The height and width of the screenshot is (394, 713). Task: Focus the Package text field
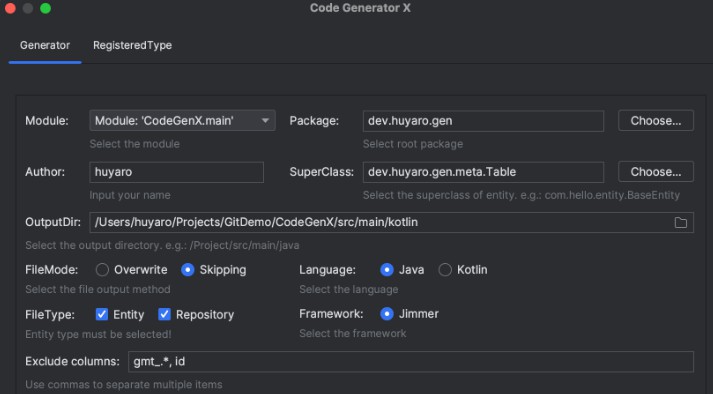483,121
